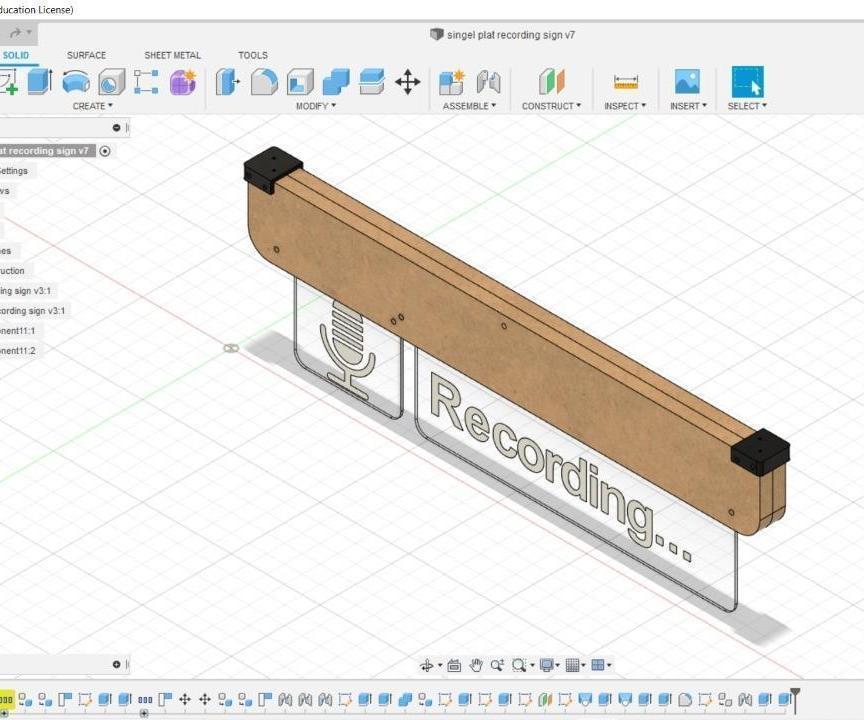Open the INSERT dropdown menu
Screen dimensions: 864x720
tap(688, 106)
